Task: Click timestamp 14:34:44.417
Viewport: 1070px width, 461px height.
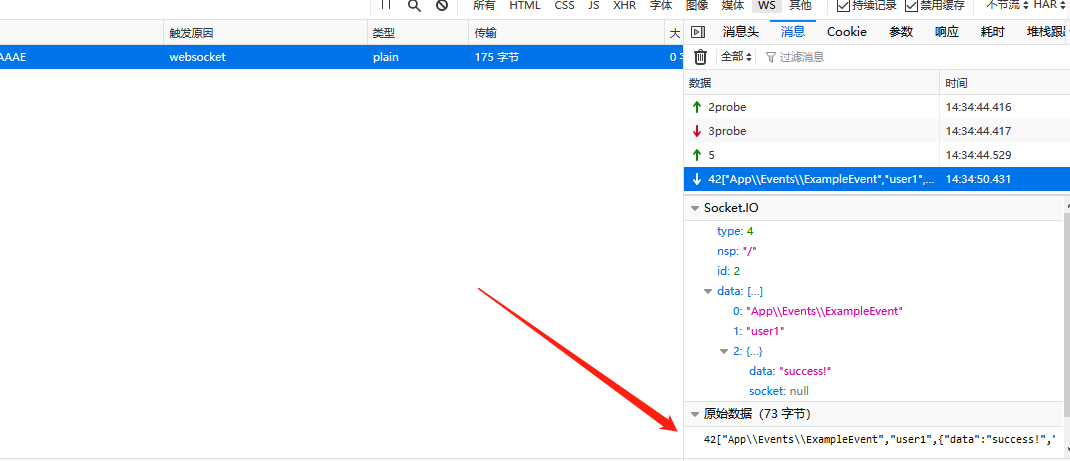Action: (978, 131)
